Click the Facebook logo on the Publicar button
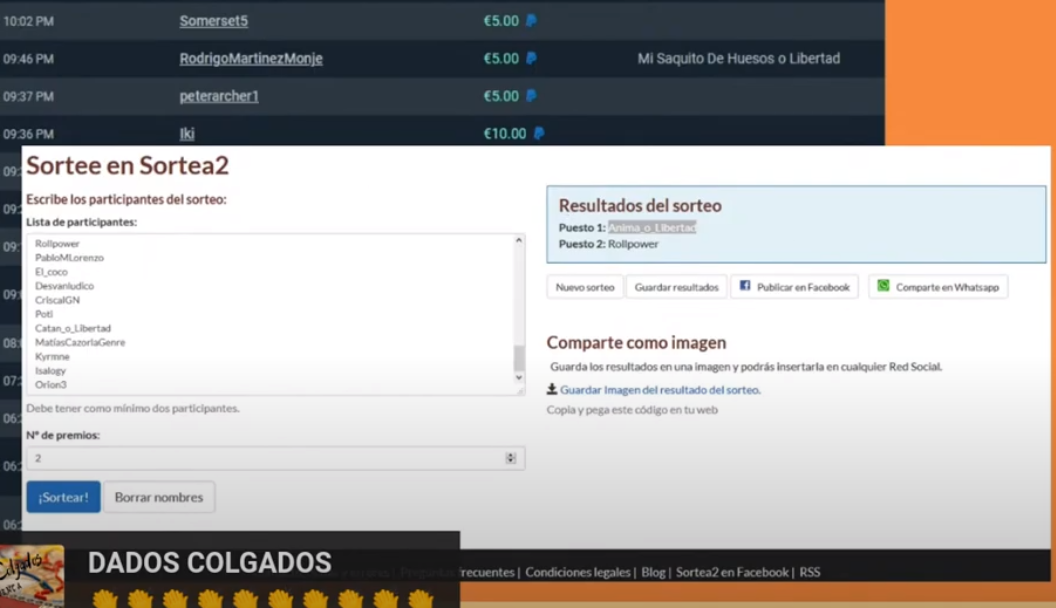Image resolution: width=1056 pixels, height=608 pixels. (x=745, y=286)
